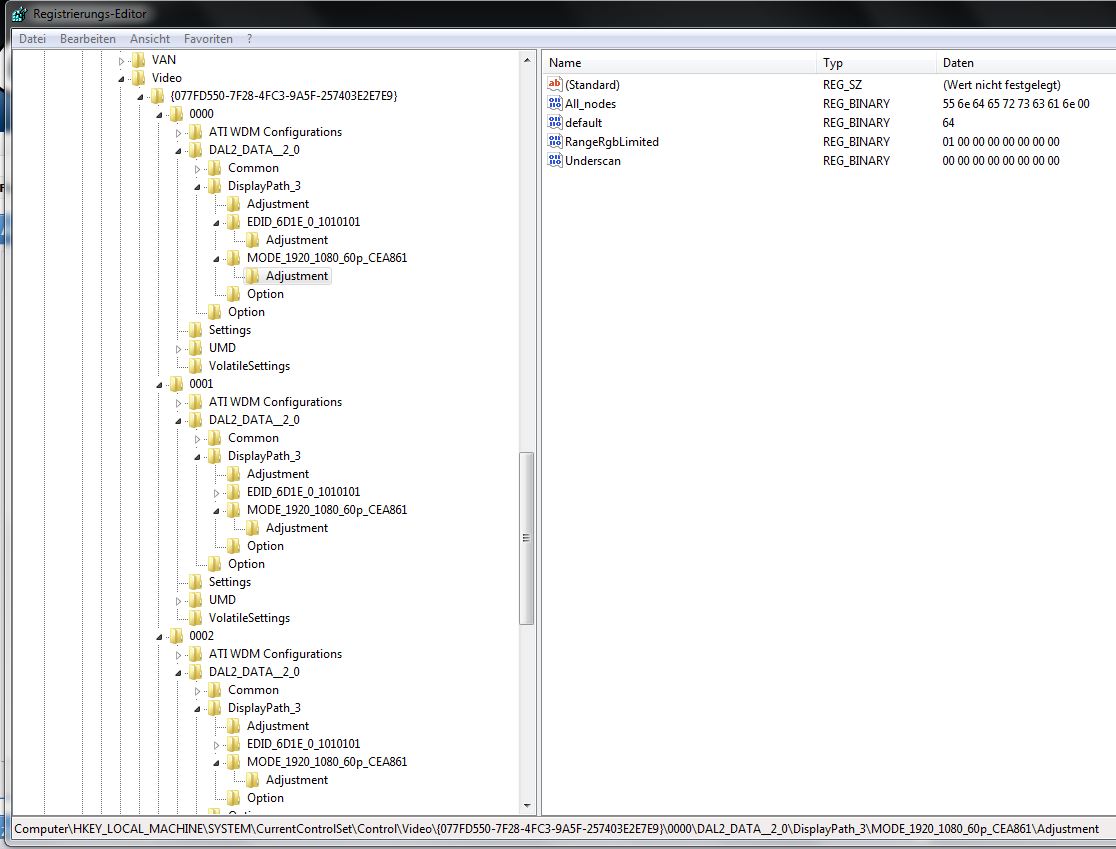Collapse DAL2_DATA__2_0 under 0000
The image size is (1116, 849).
click(179, 151)
